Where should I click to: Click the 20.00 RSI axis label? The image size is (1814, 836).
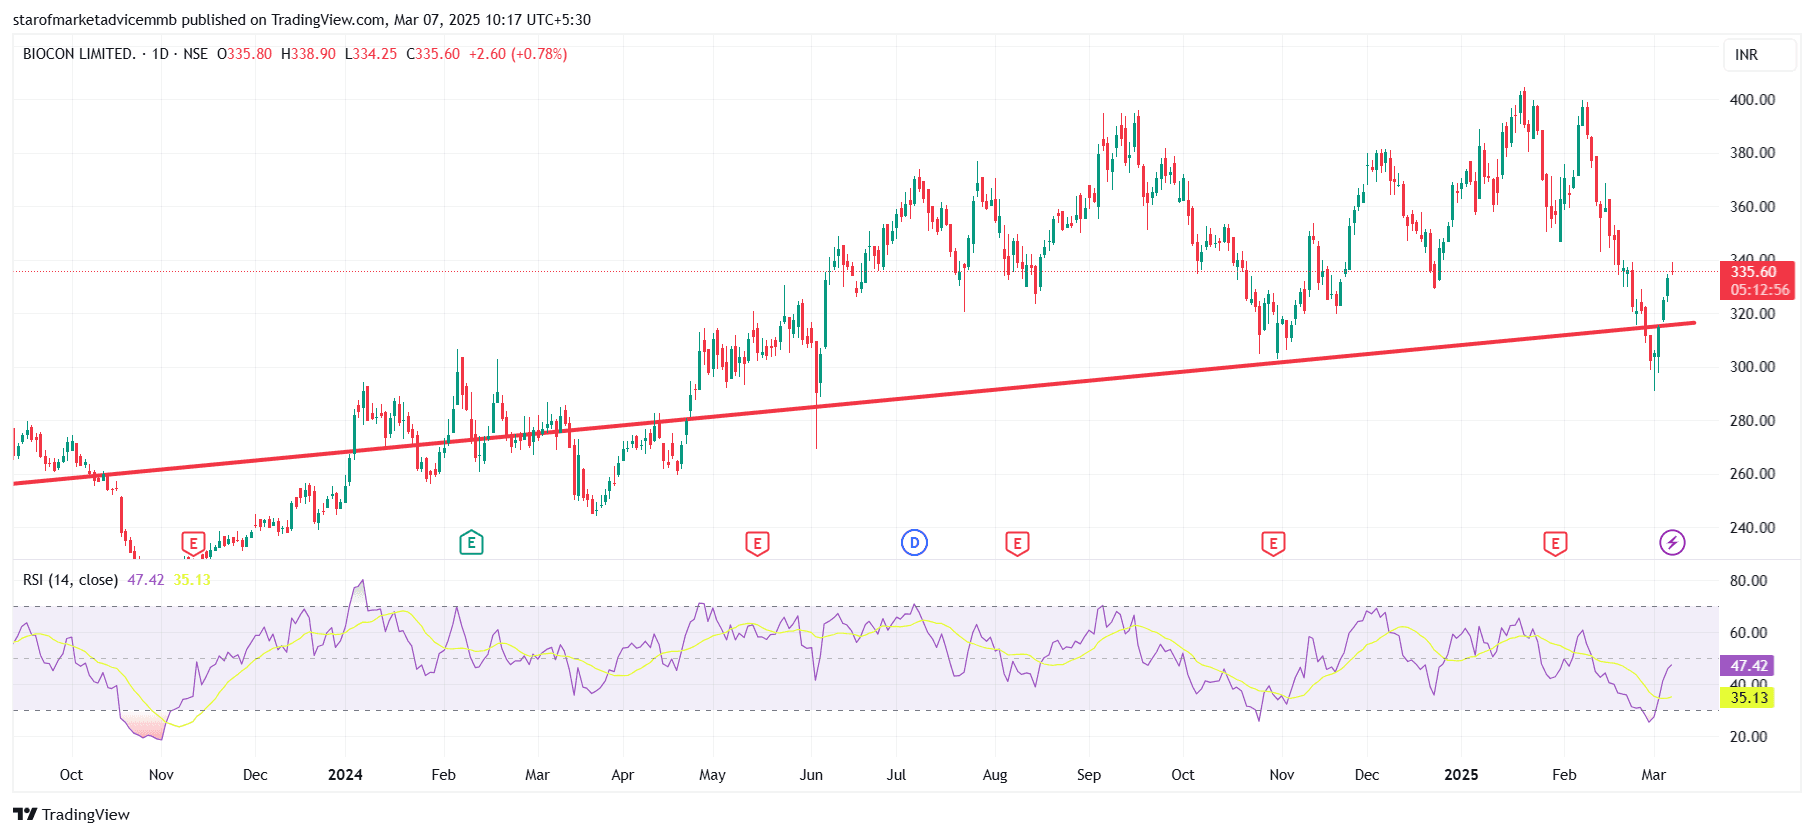pos(1749,737)
